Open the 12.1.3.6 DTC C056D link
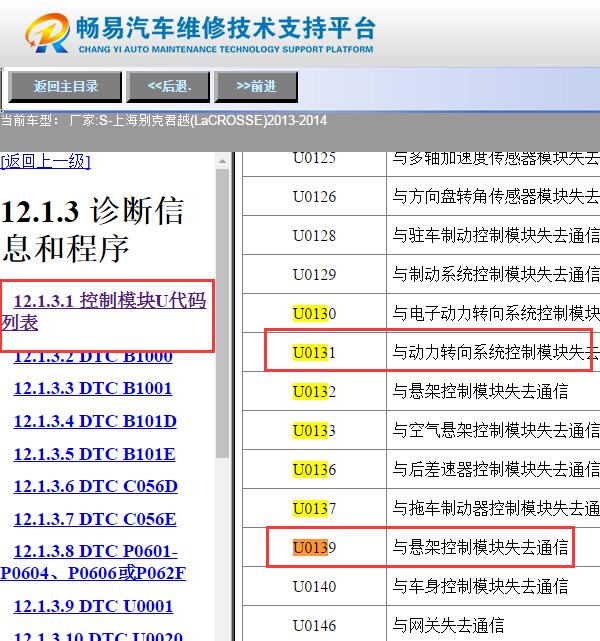Screen dimensions: 600x641 pyautogui.click(x=96, y=486)
